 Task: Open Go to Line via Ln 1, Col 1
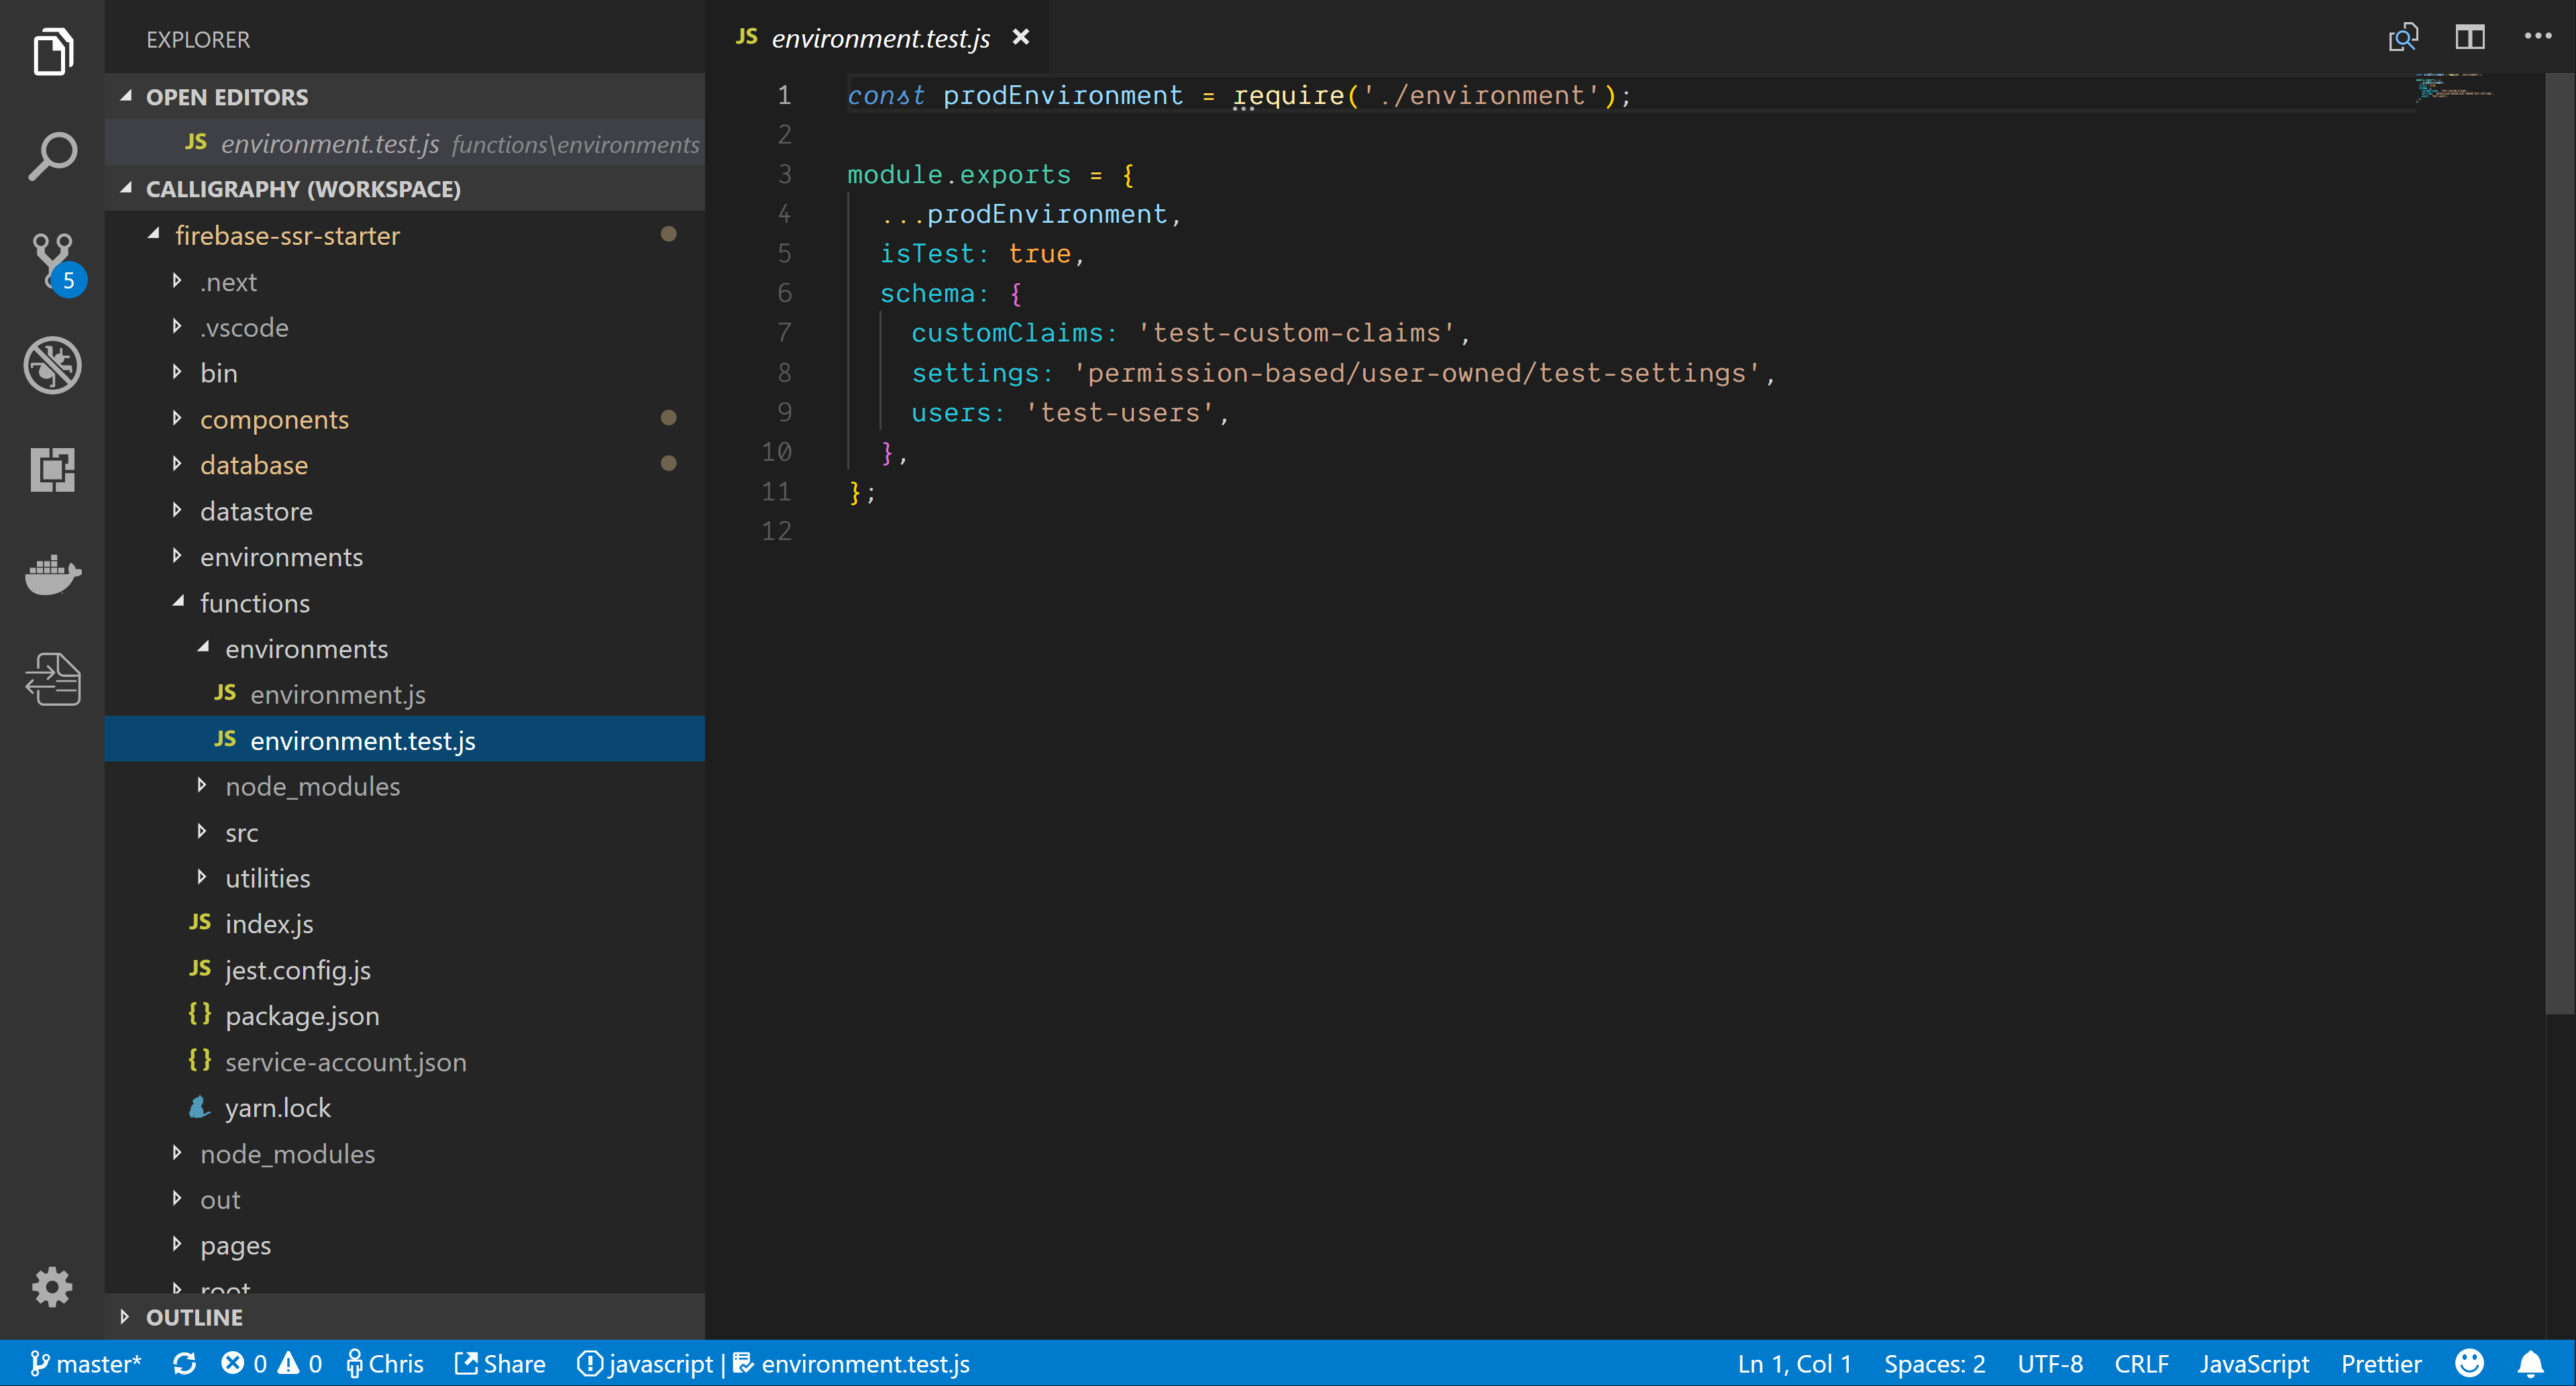click(1794, 1364)
